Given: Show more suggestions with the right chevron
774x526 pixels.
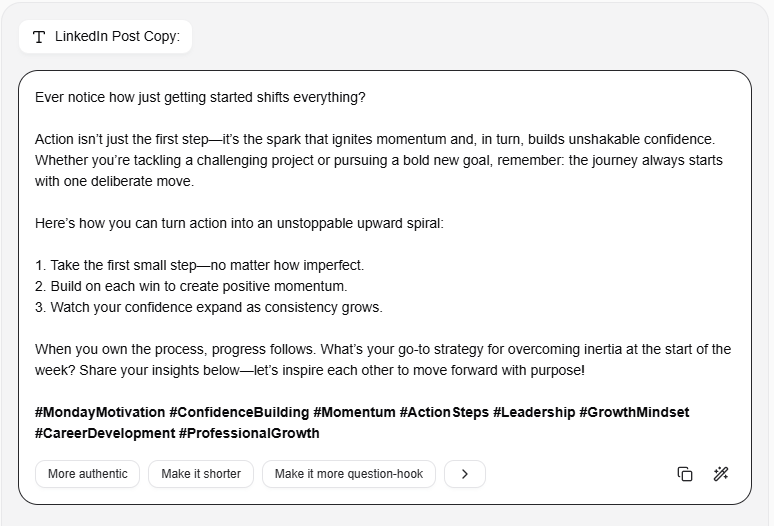Looking at the screenshot, I should click(465, 474).
